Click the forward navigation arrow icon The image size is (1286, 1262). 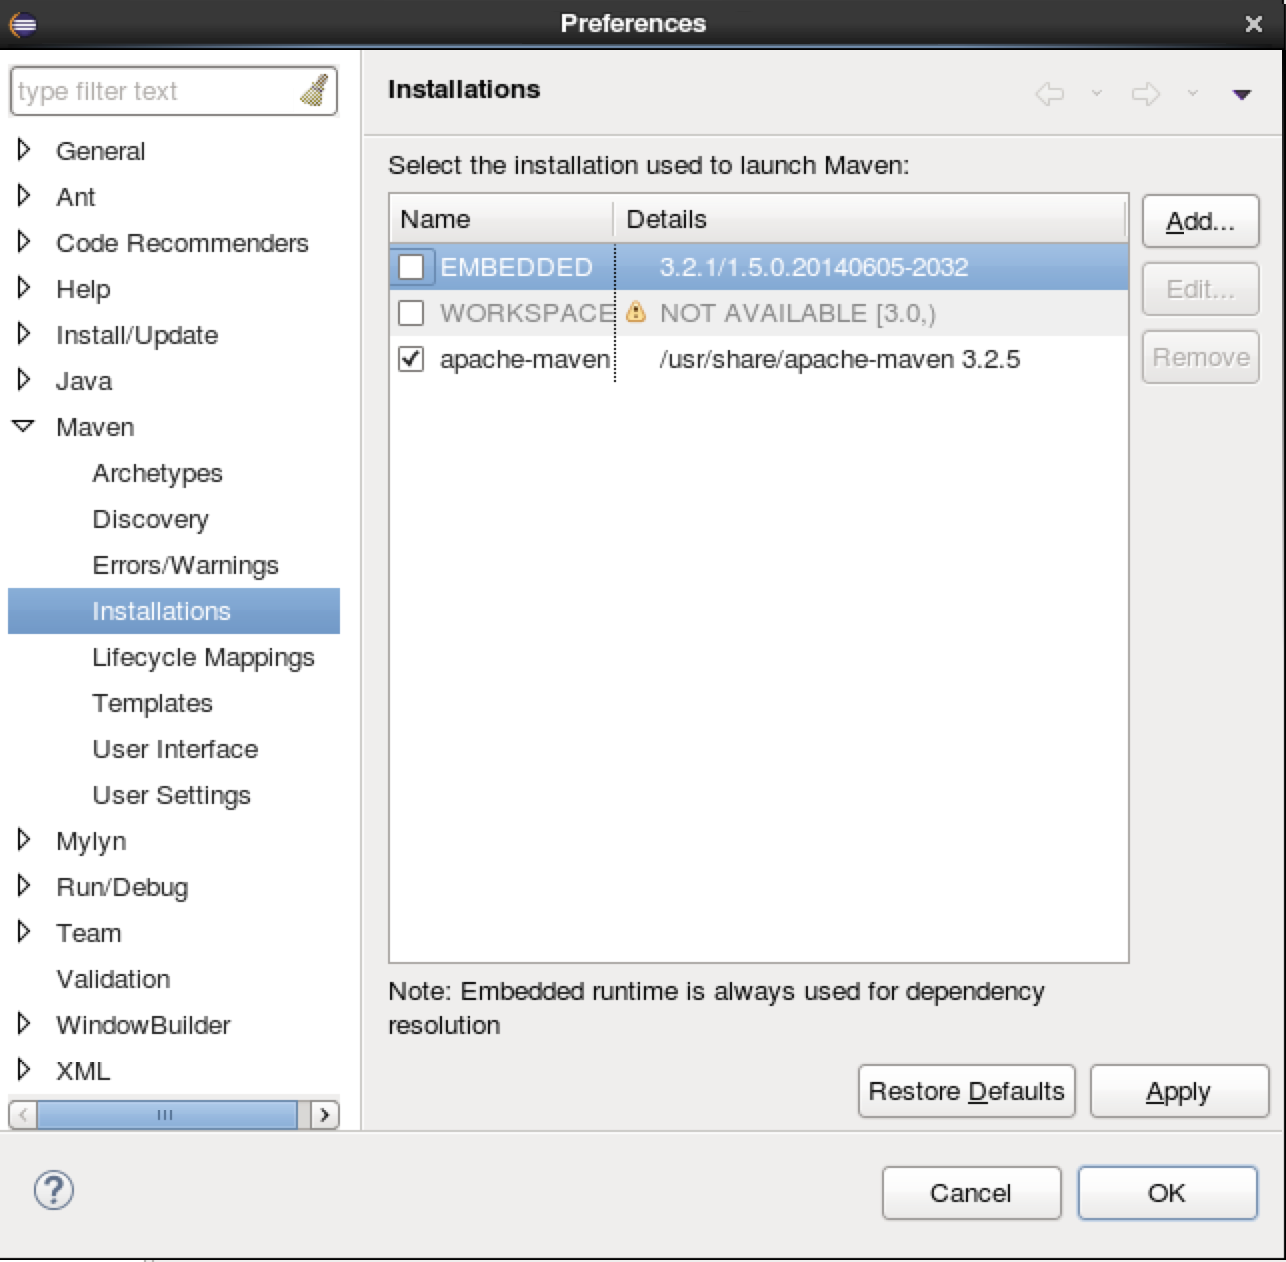click(1145, 94)
